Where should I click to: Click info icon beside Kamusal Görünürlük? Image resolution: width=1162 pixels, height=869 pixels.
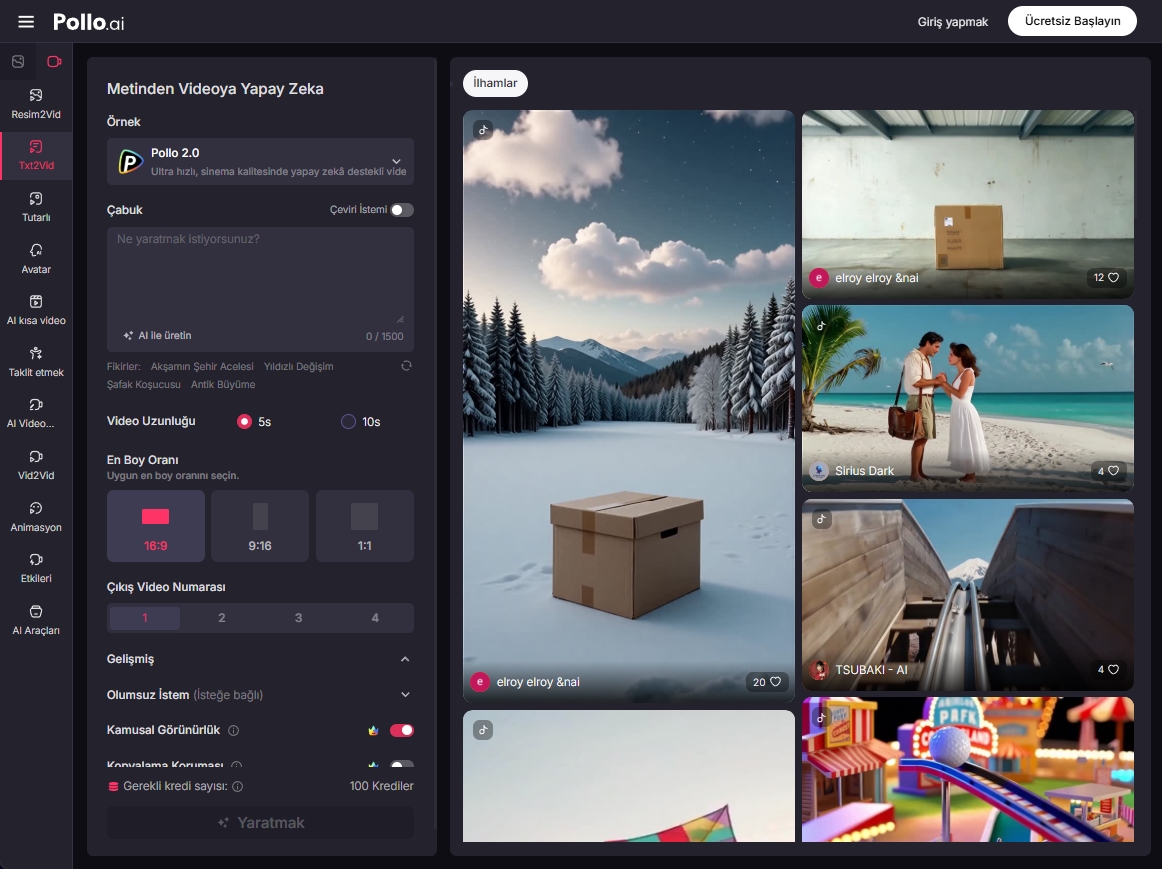[x=233, y=731]
